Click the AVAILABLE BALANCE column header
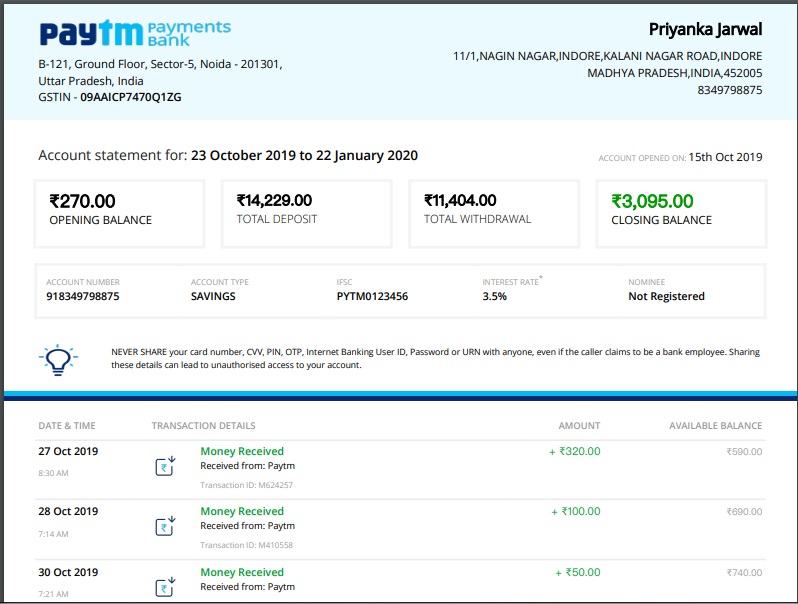This screenshot has width=798, height=604. click(716, 425)
